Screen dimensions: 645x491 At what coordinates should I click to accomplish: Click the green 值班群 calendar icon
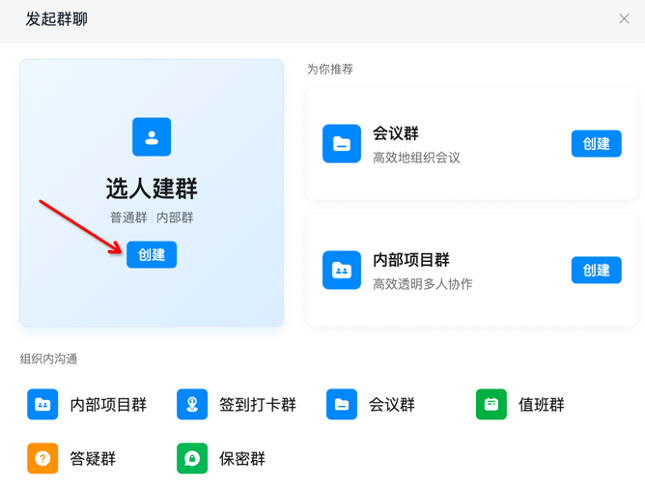491,404
